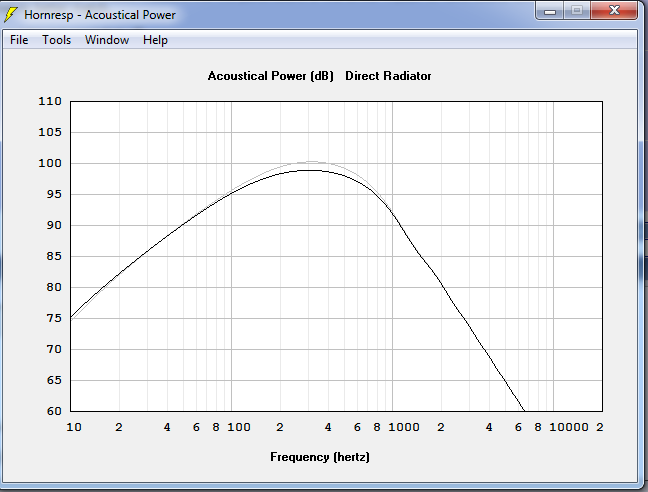648x492 pixels.
Task: Click the 105 value on vertical axis
Action: click(50, 132)
